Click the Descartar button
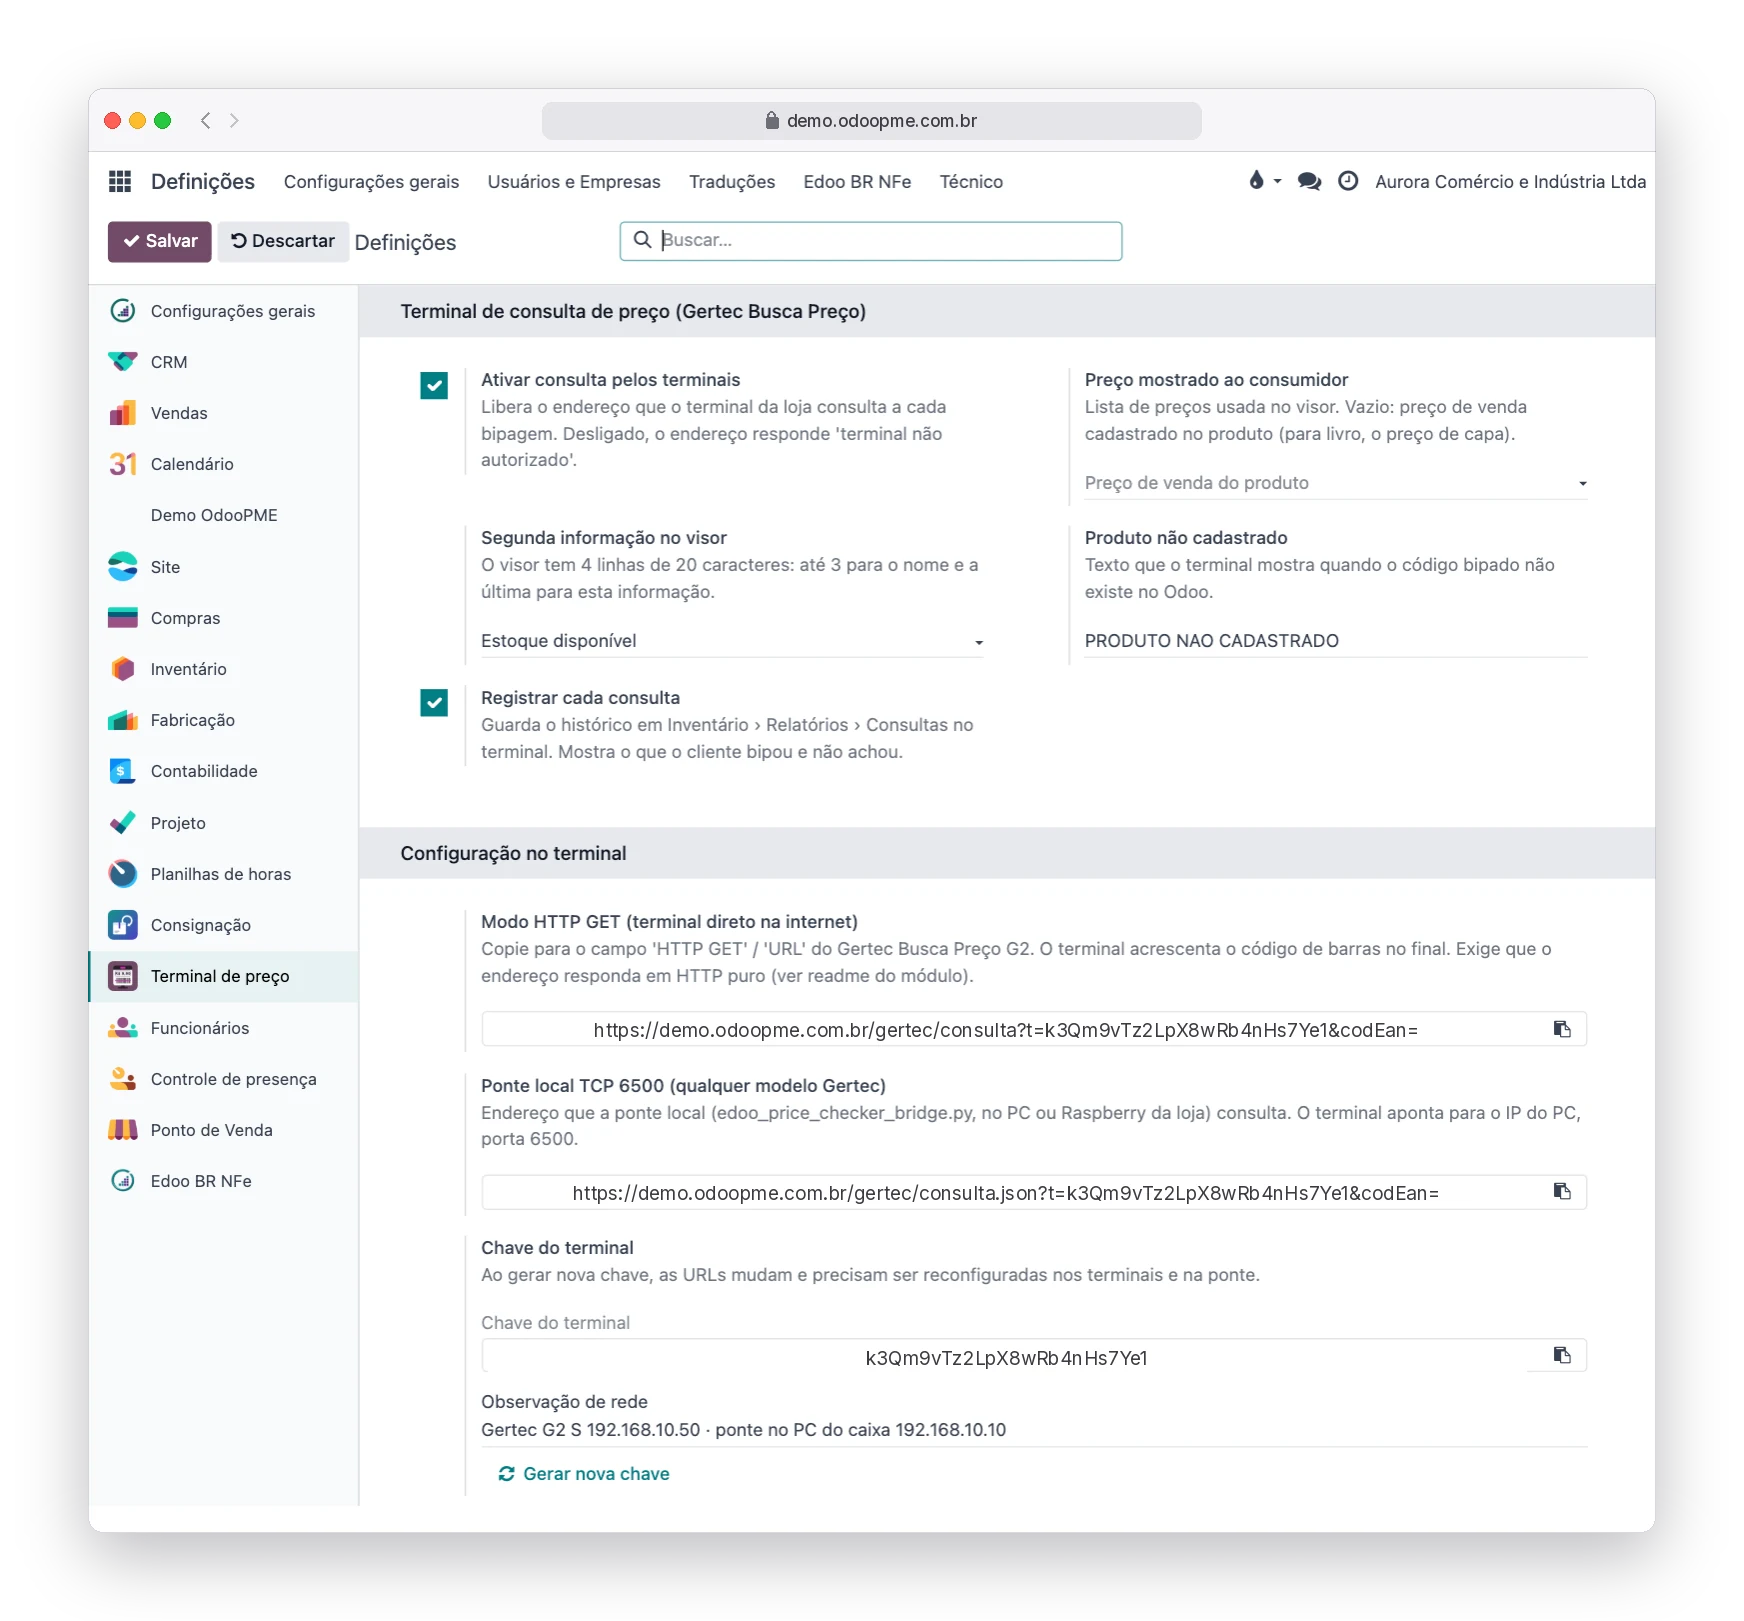Viewport: 1744px width, 1621px height. point(283,241)
